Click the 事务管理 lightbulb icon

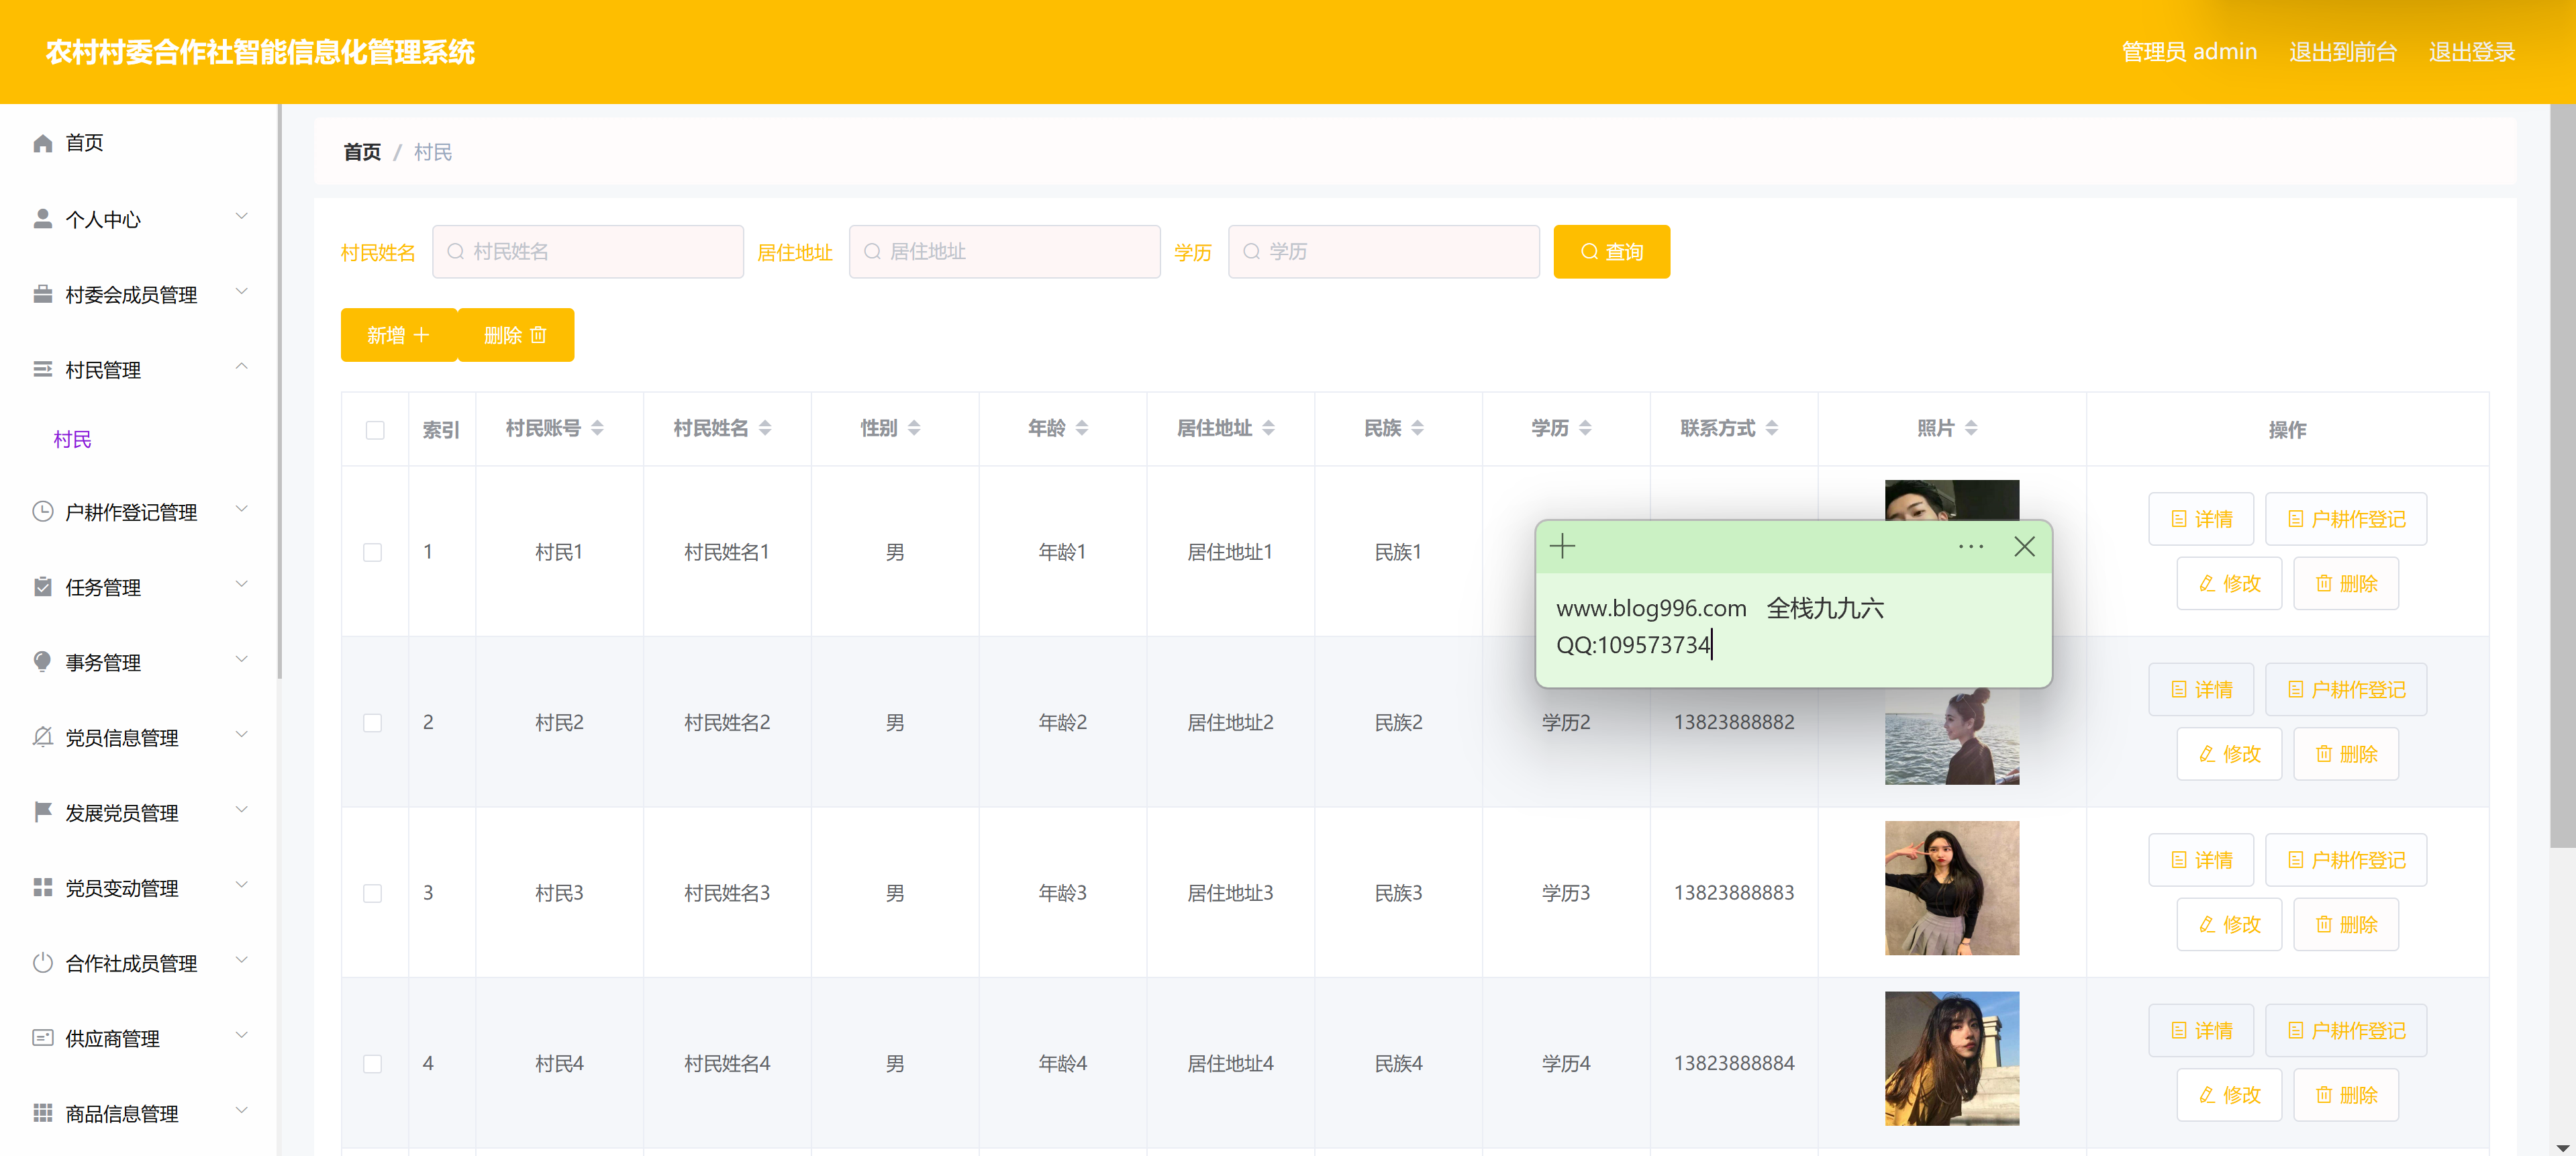coord(42,662)
